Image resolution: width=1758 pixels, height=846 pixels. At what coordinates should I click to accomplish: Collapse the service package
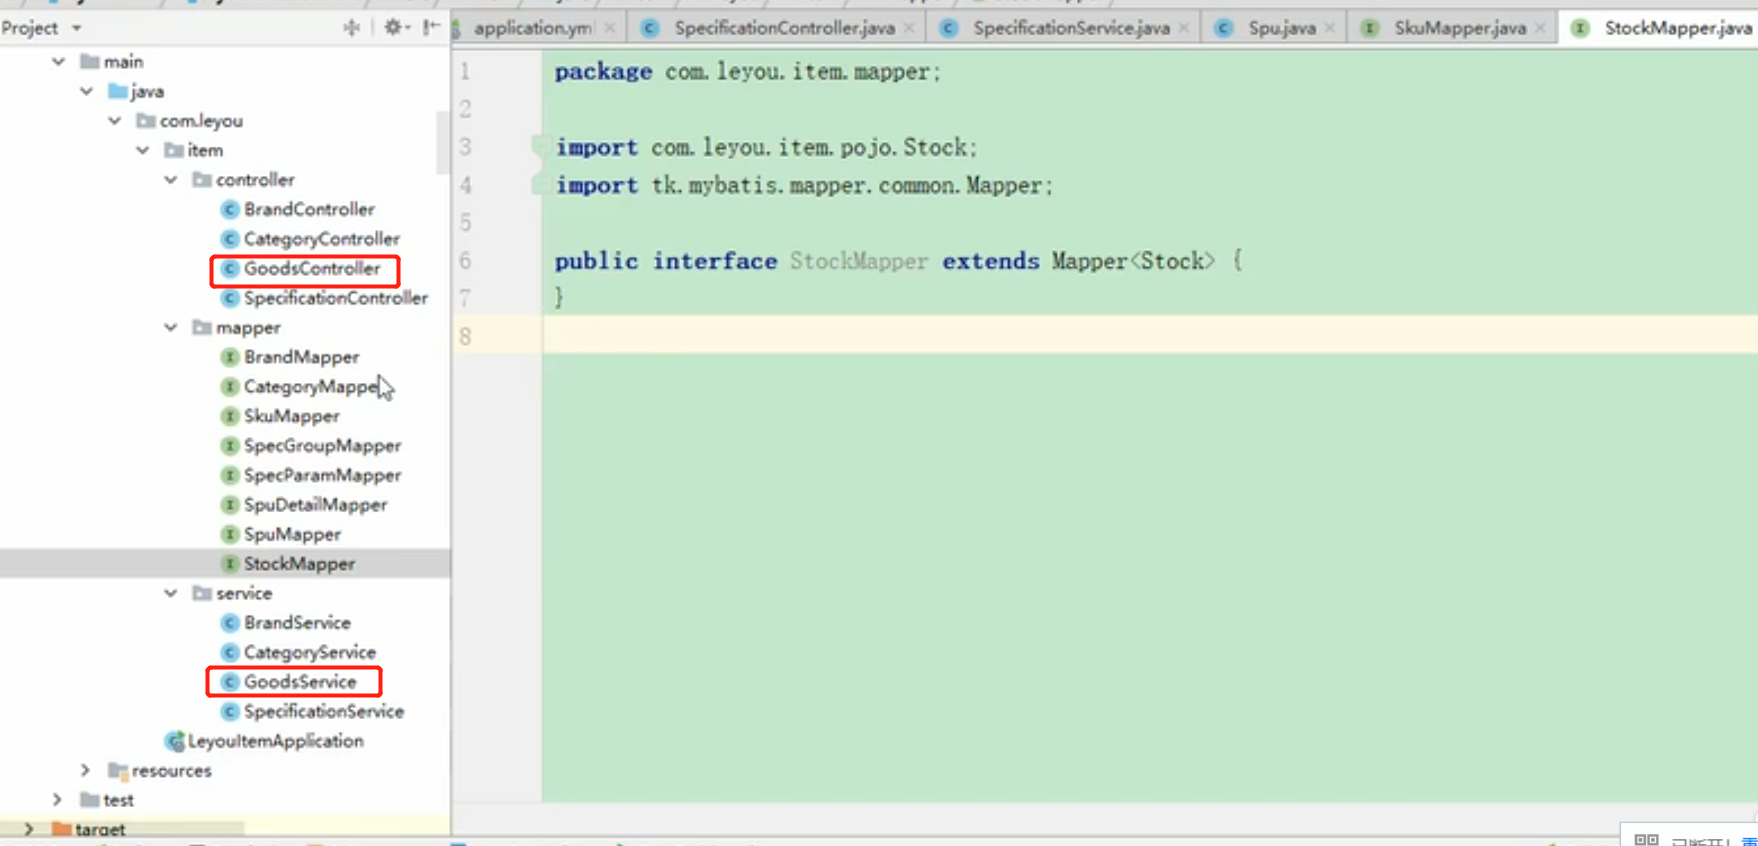tap(171, 593)
